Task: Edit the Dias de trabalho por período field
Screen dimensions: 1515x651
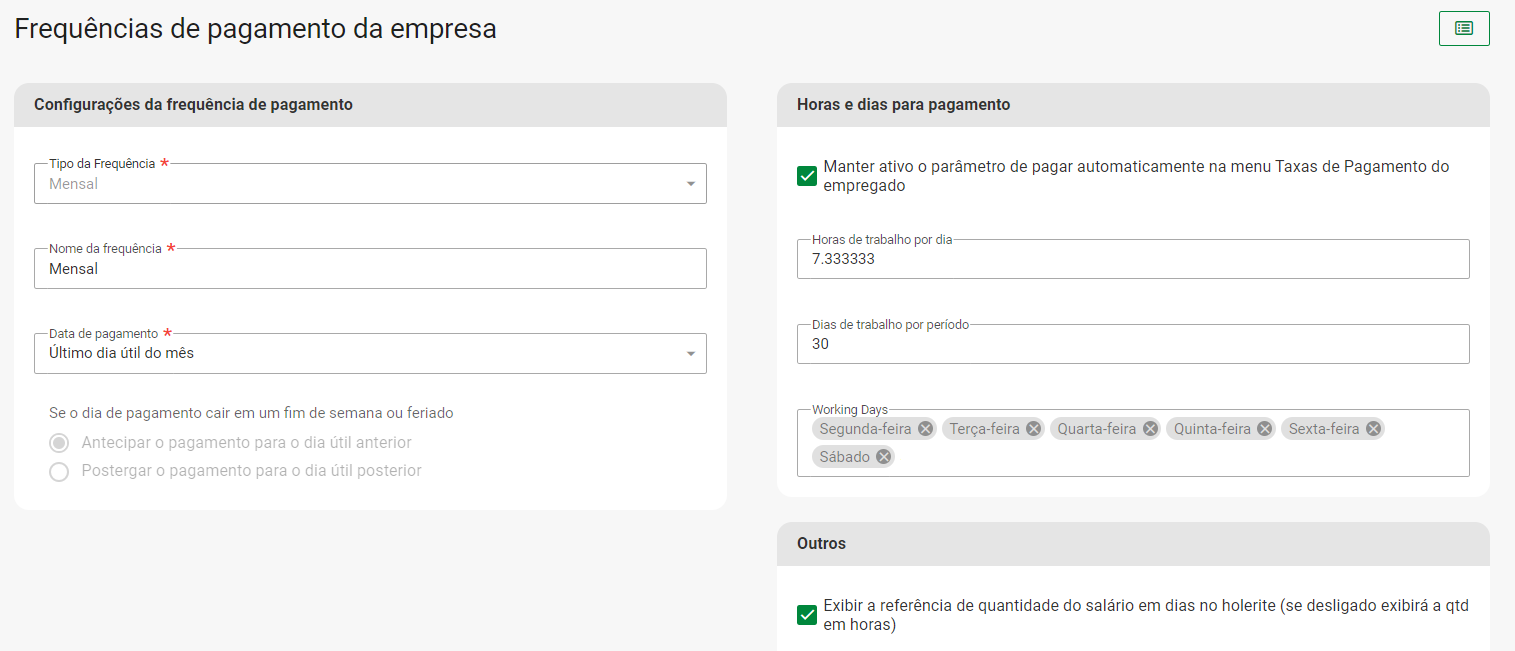Action: (x=1132, y=344)
